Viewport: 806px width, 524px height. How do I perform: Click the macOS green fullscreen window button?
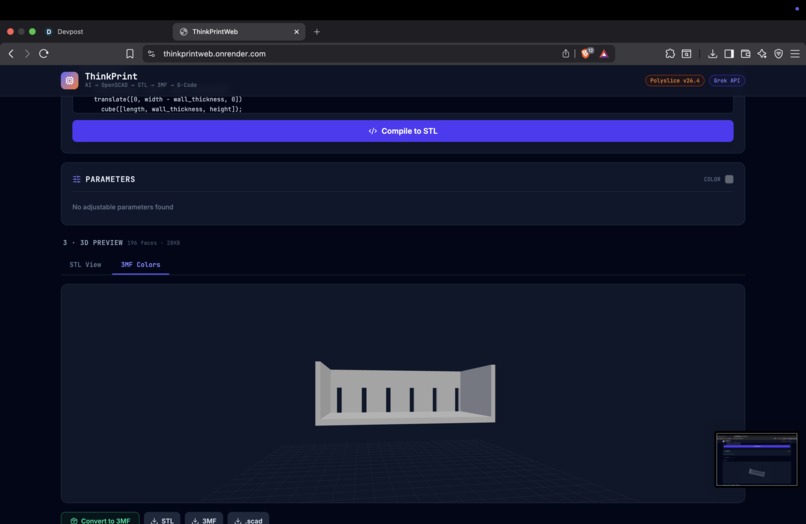tap(32, 31)
